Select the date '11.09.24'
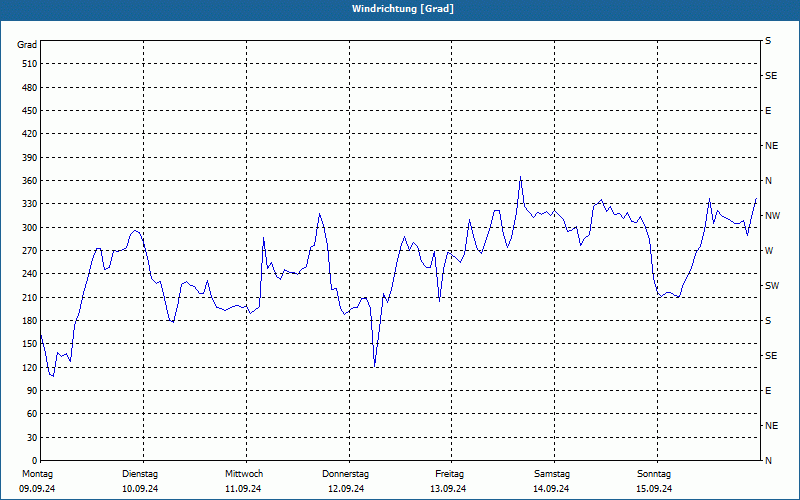This screenshot has width=800, height=500. [243, 489]
